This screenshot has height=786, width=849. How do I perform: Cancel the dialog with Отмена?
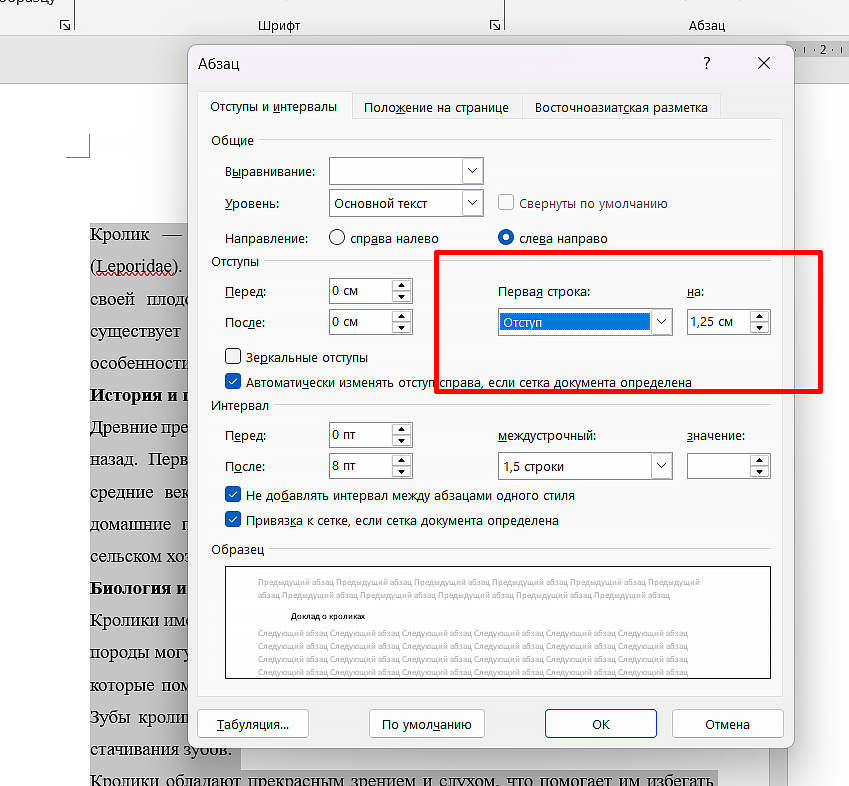tap(727, 724)
